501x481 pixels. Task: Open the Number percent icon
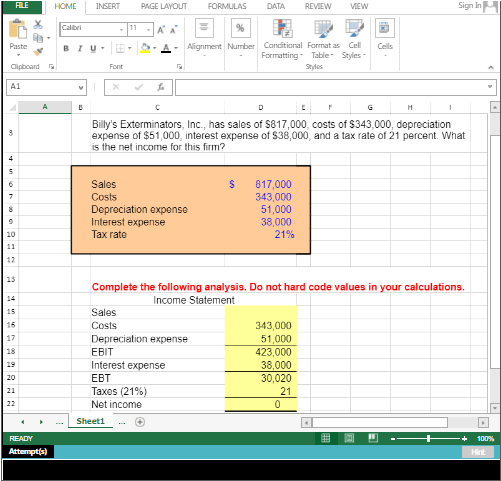point(240,28)
